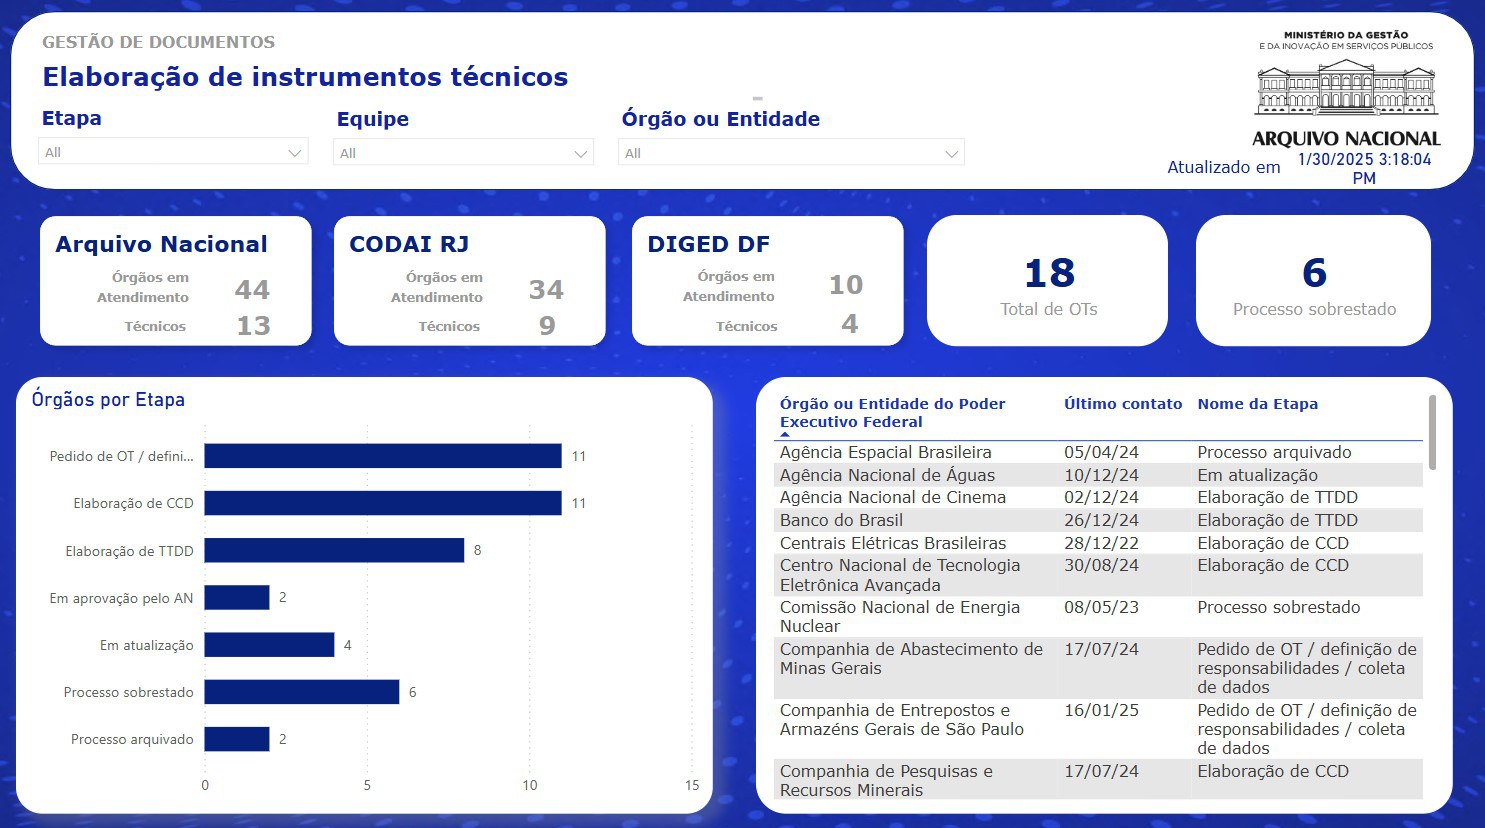Click the Pedido de OT bar
Screen dimensions: 1485x828
click(382, 456)
